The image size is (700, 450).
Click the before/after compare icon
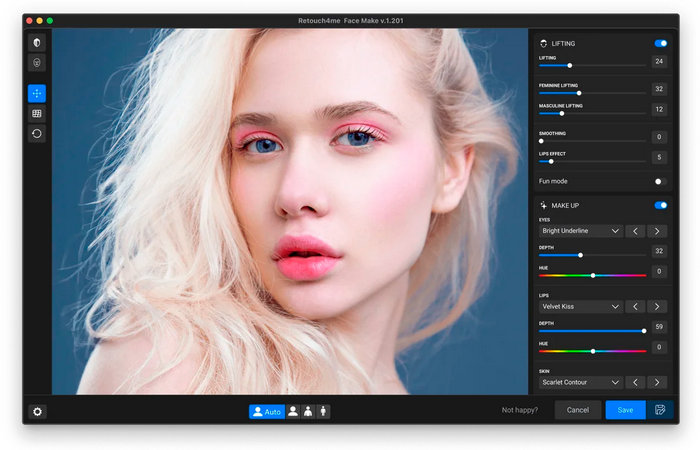click(x=37, y=42)
